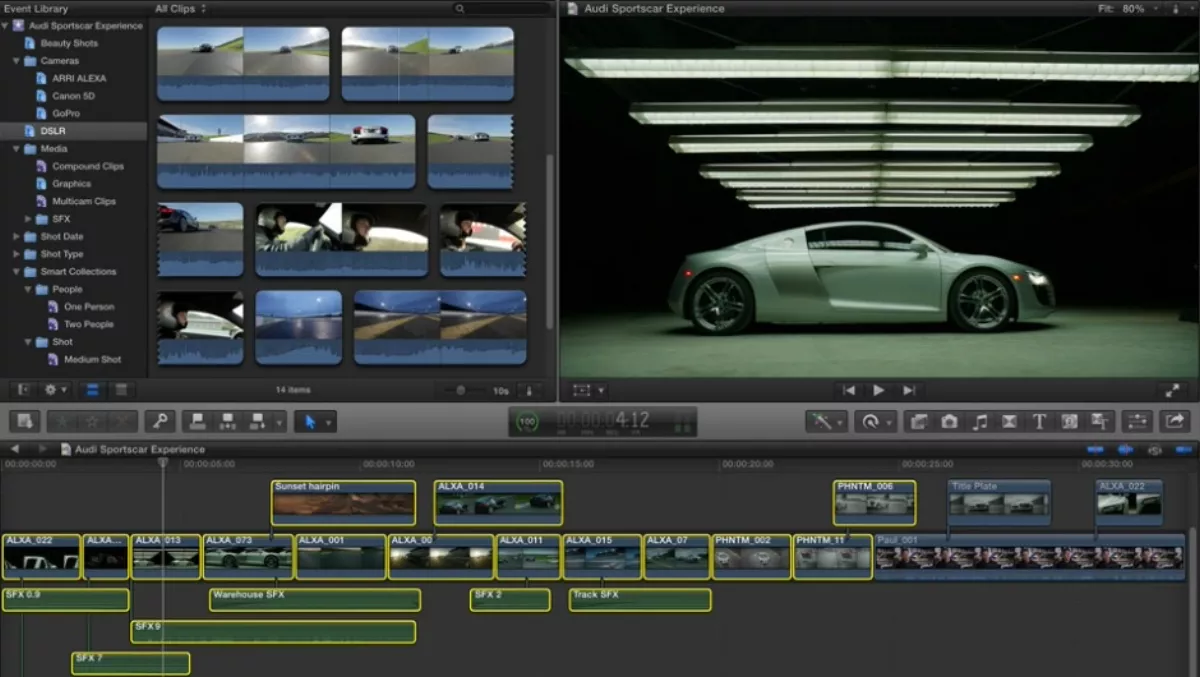The height and width of the screenshot is (677, 1200).
Task: Click the browser search field
Action: (500, 8)
